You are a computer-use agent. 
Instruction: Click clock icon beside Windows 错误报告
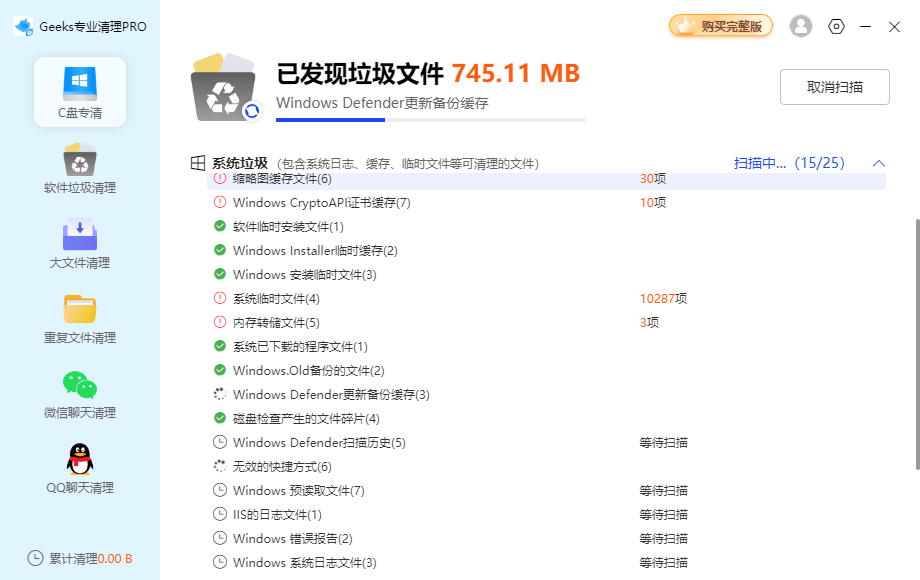tap(219, 538)
